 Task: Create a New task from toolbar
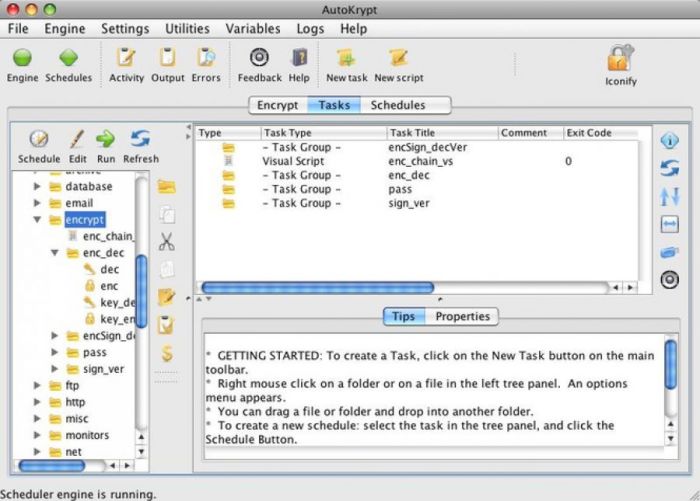[346, 58]
